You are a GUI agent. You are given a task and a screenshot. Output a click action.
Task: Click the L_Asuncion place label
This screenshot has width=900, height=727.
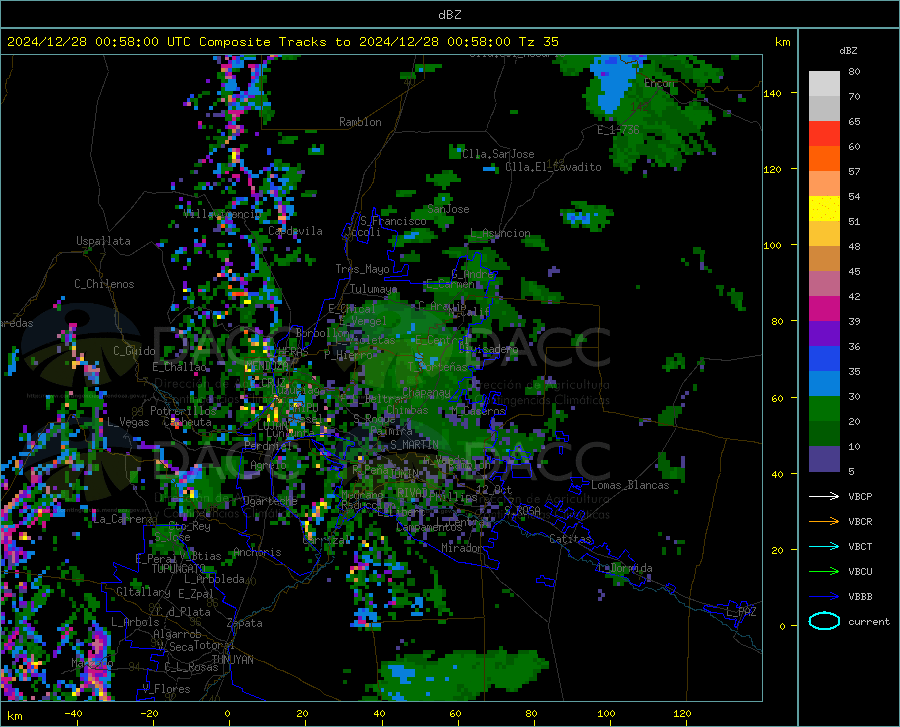(x=500, y=233)
